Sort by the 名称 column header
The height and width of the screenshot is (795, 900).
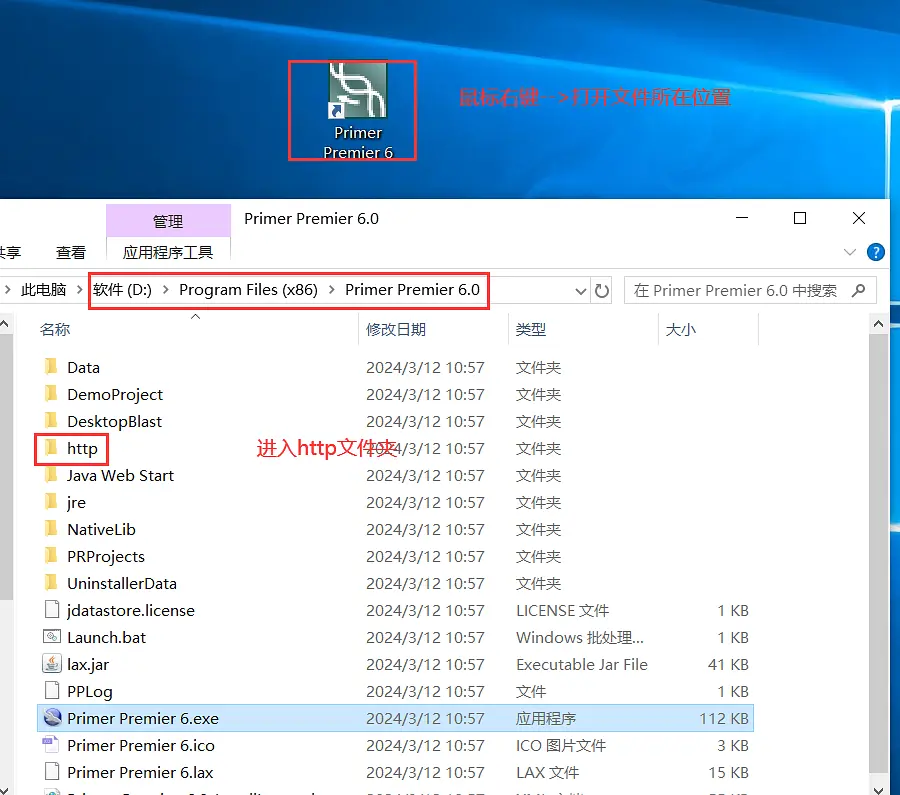(x=55, y=329)
